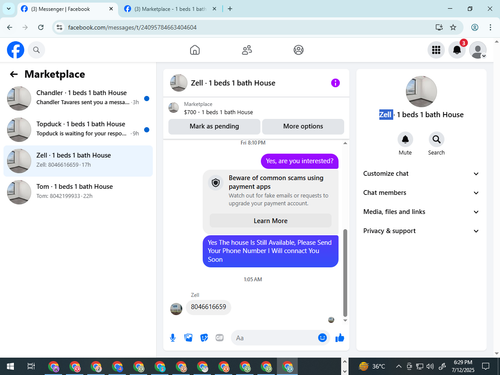Open the Groups icon in top navigation

pyautogui.click(x=298, y=50)
